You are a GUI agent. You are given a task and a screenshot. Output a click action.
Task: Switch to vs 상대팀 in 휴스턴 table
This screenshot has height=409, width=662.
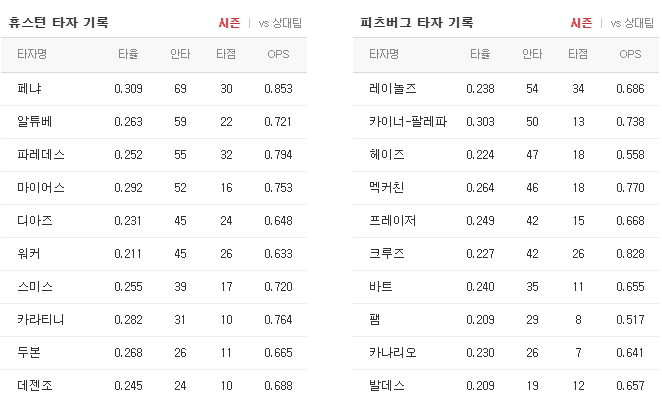pyautogui.click(x=280, y=23)
